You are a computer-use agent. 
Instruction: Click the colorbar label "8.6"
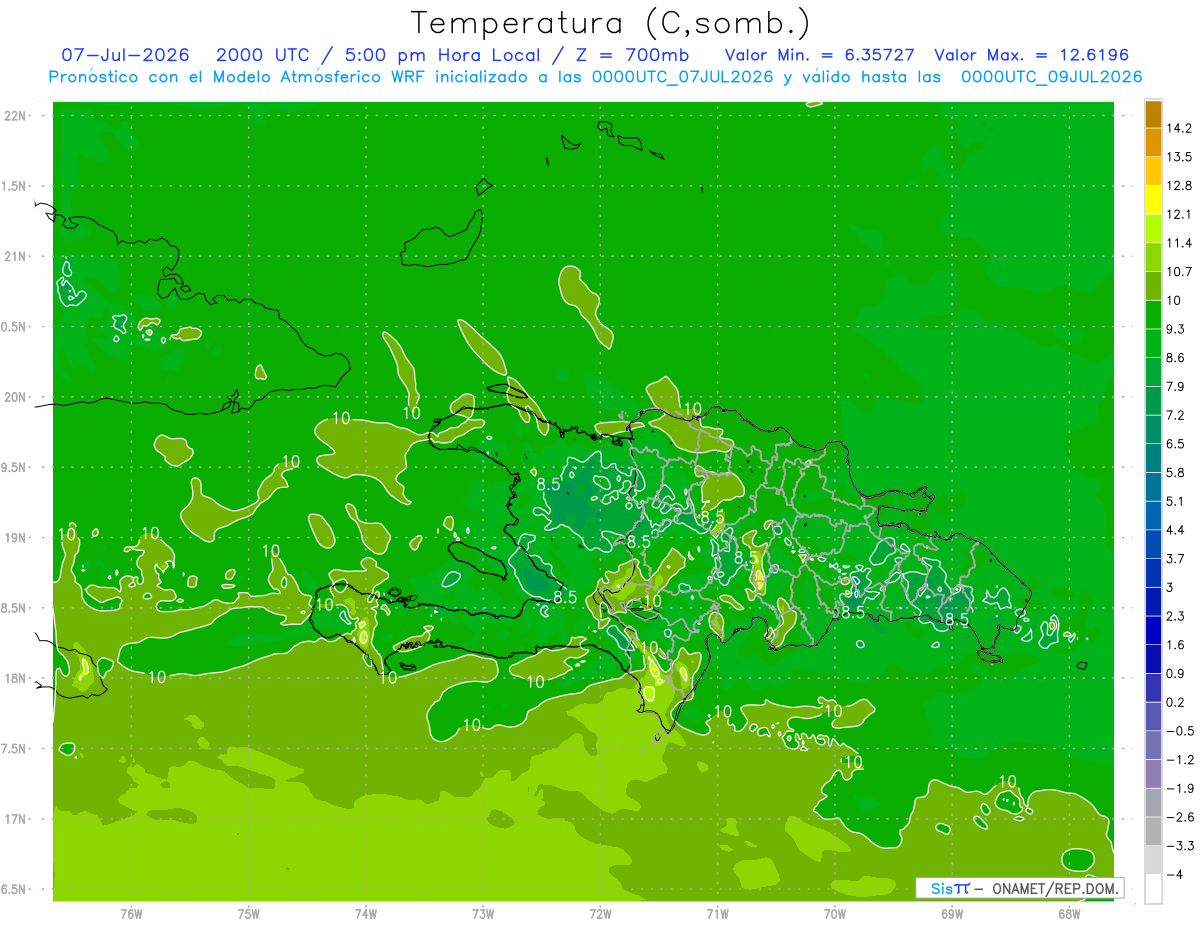click(1176, 358)
